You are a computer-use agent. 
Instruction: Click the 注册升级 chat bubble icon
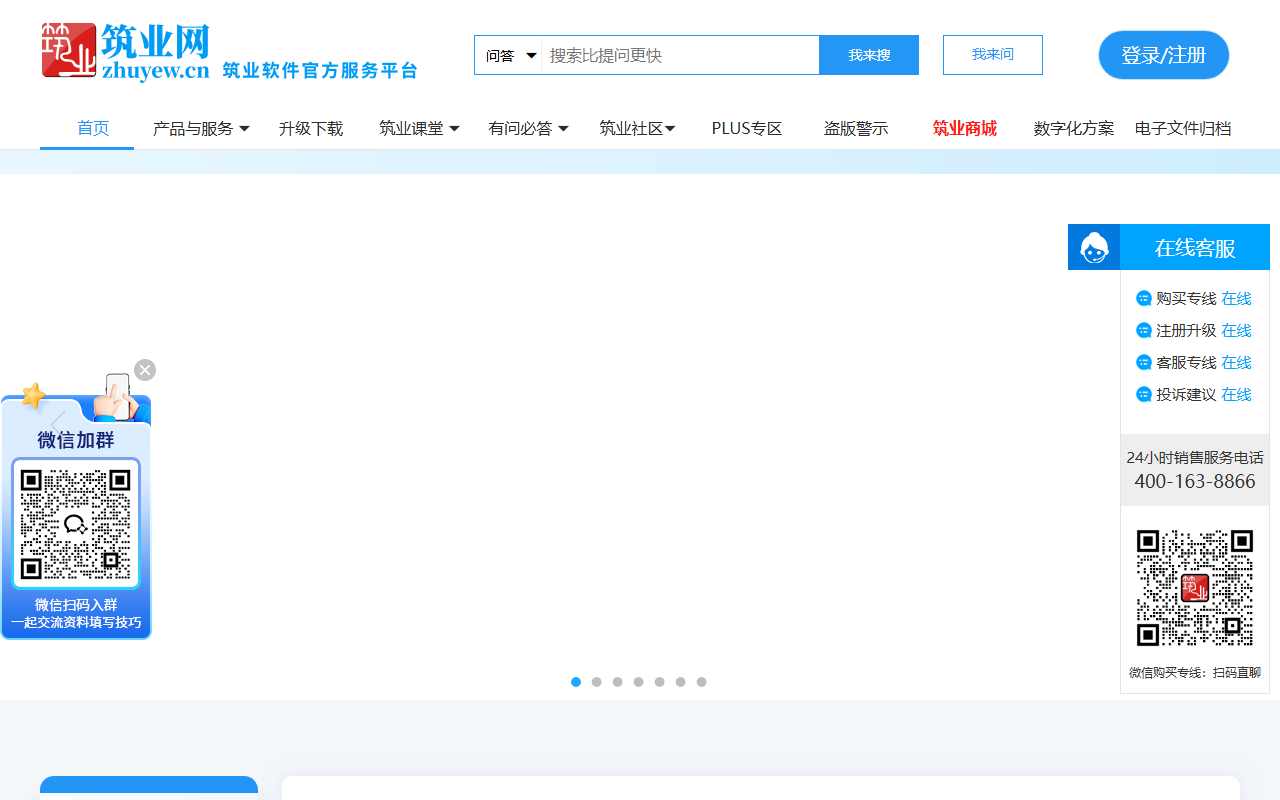click(1144, 330)
